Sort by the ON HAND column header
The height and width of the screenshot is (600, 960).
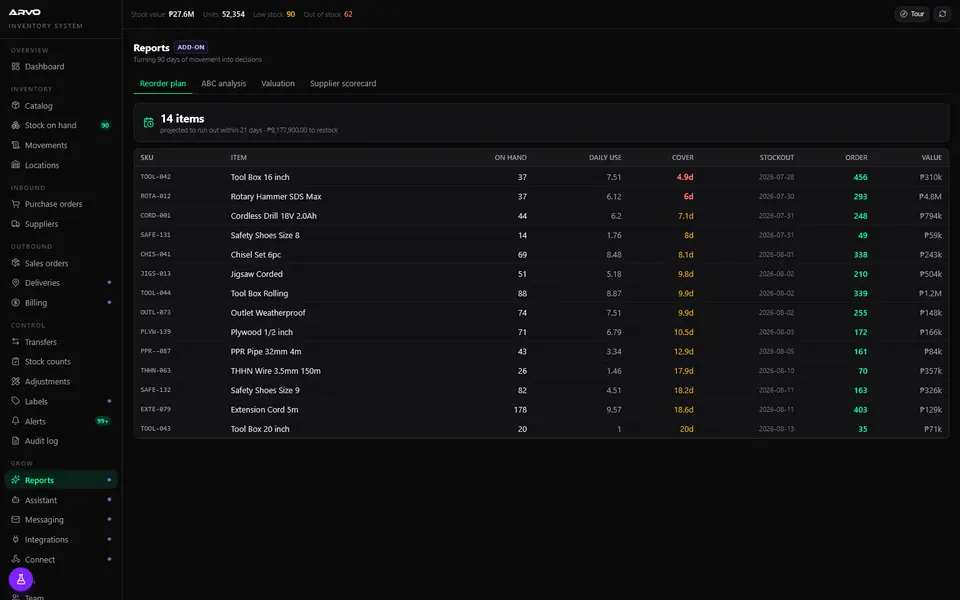point(511,157)
